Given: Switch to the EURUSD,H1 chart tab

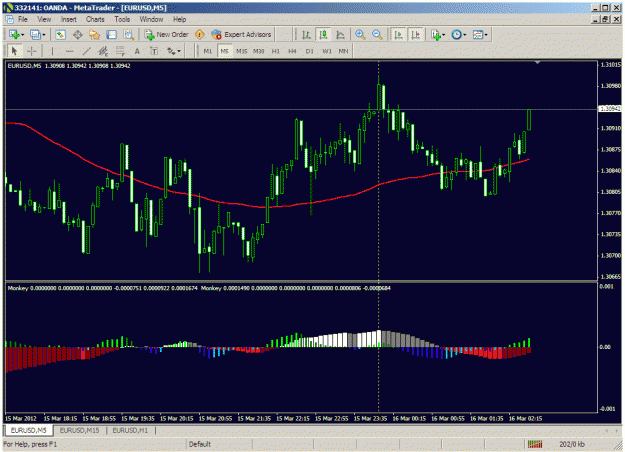Looking at the screenshot, I should tap(130, 430).
